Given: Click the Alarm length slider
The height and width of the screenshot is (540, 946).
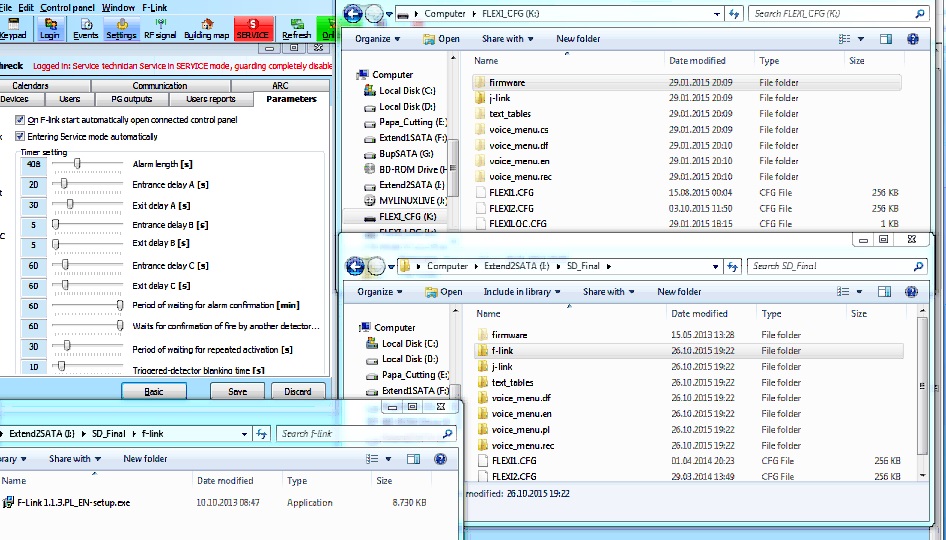Looking at the screenshot, I should (90, 164).
